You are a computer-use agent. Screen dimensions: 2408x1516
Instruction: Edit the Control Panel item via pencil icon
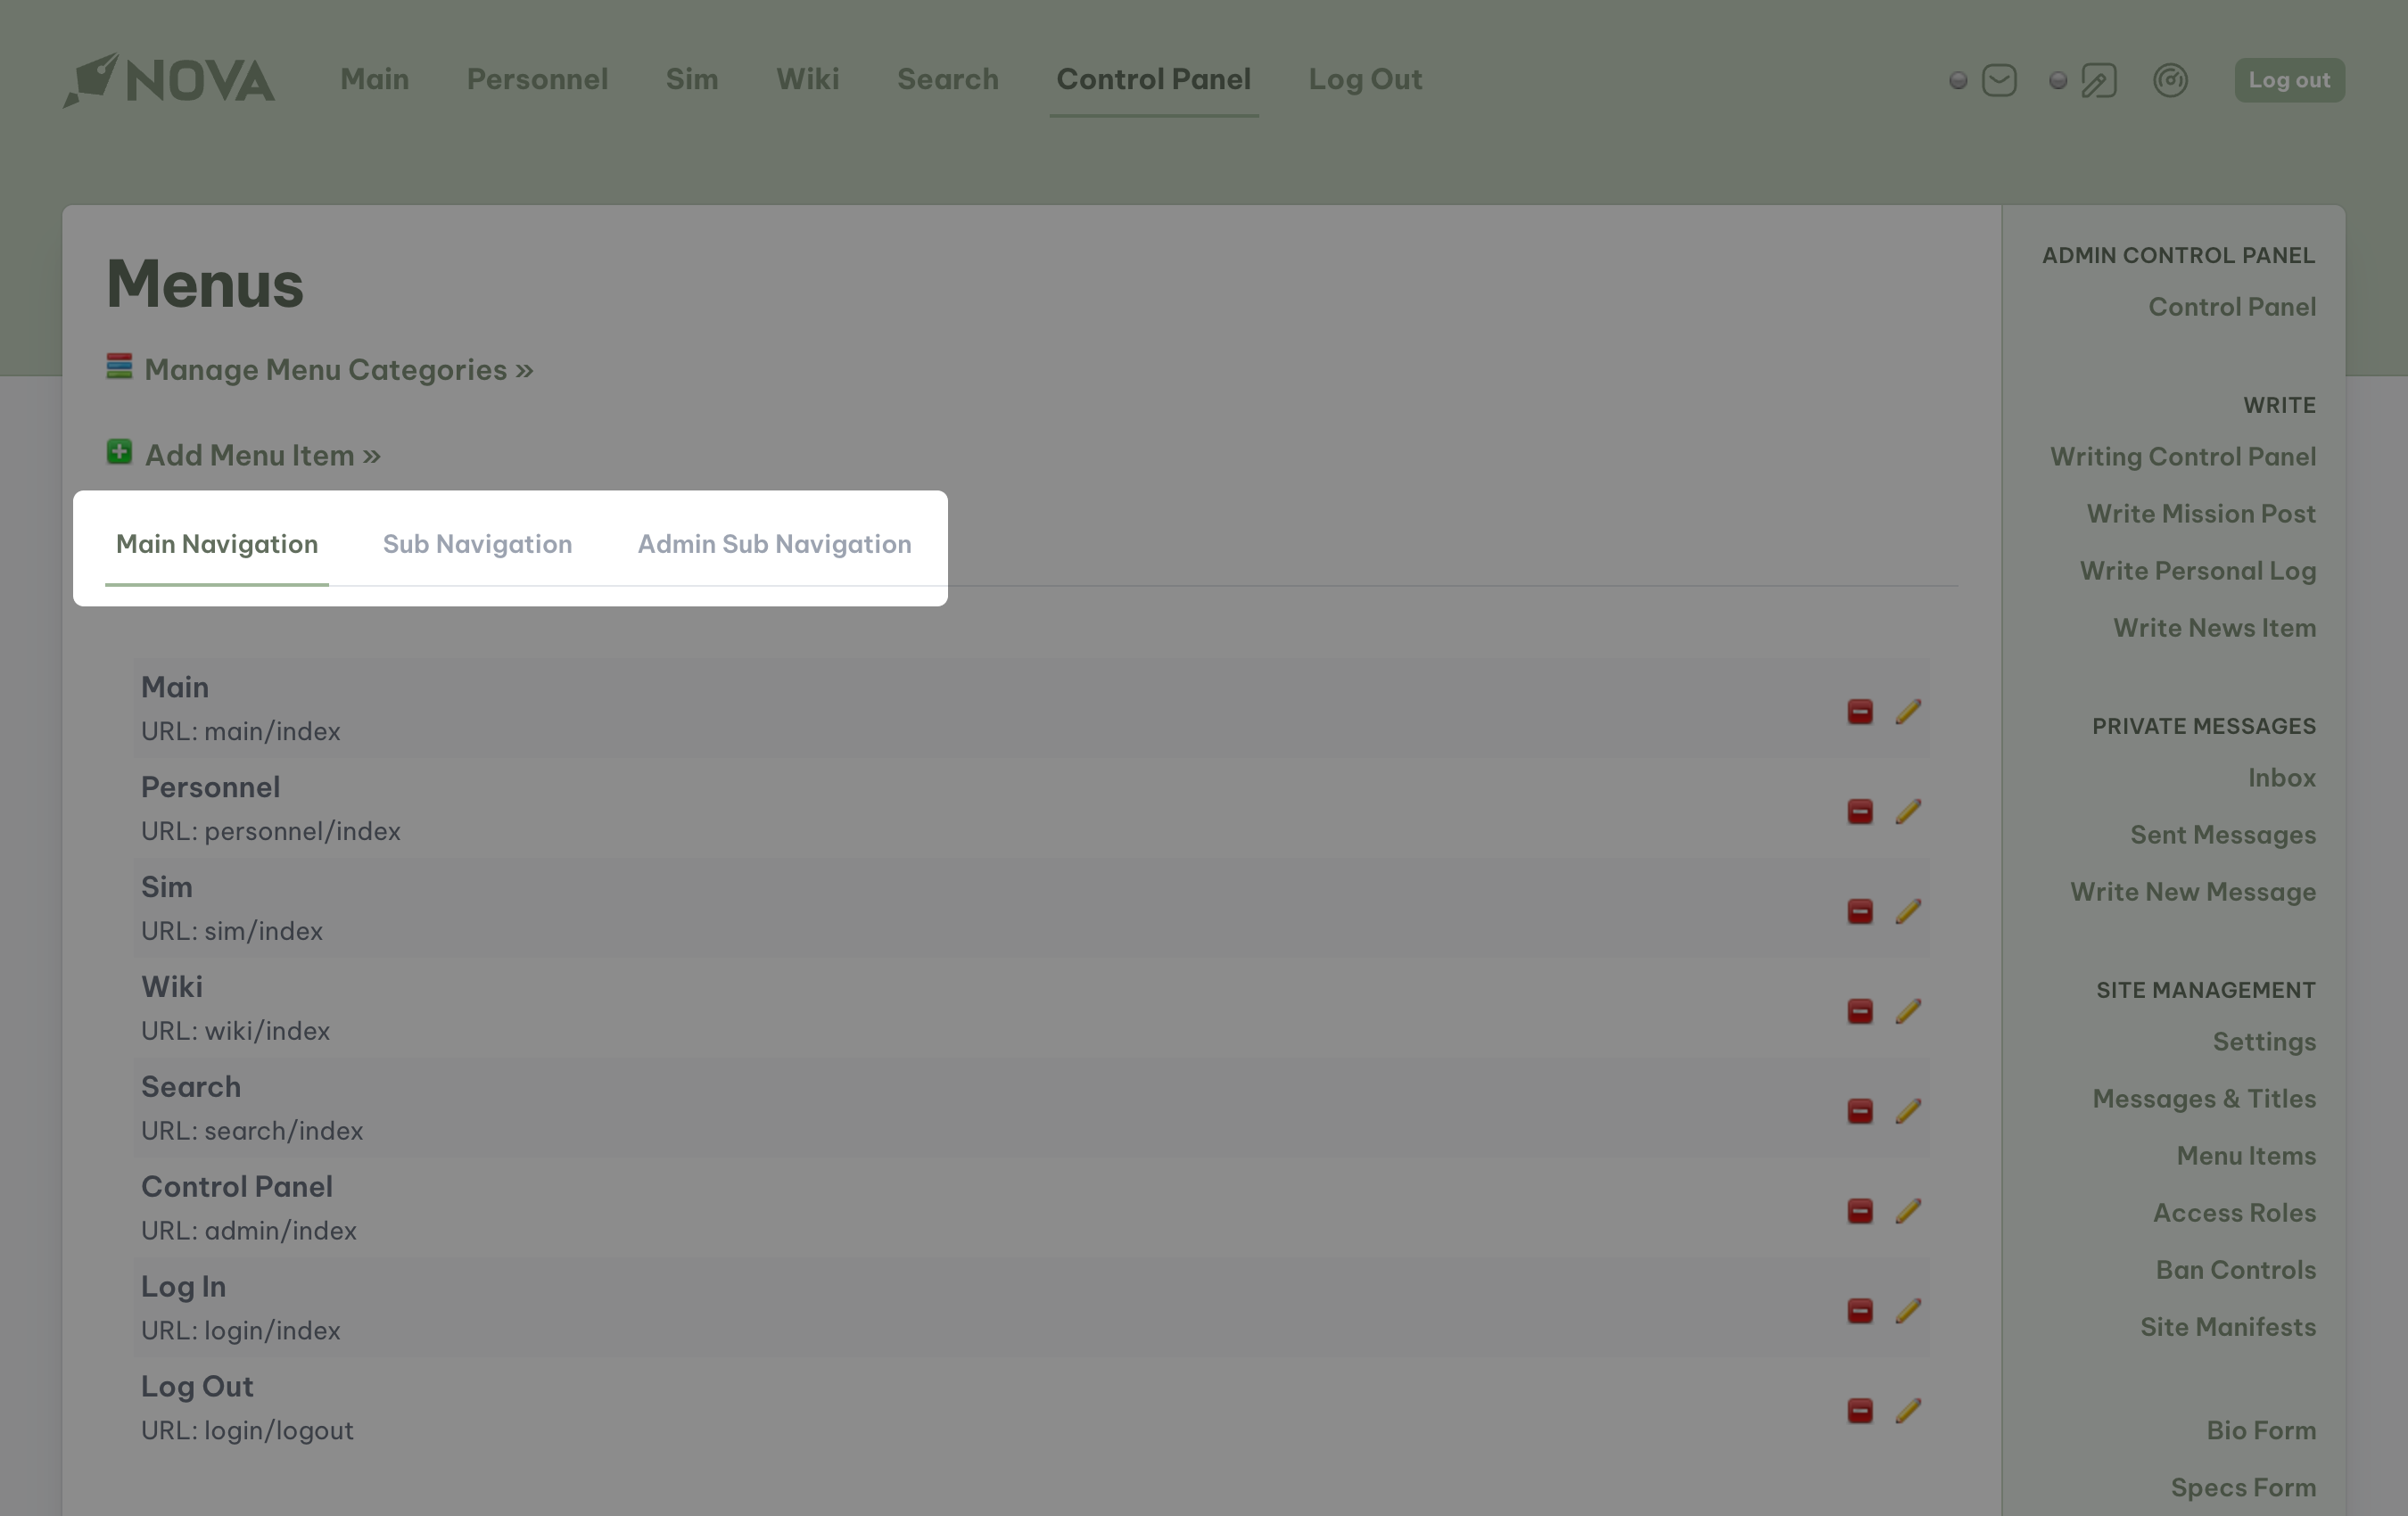click(x=1909, y=1211)
